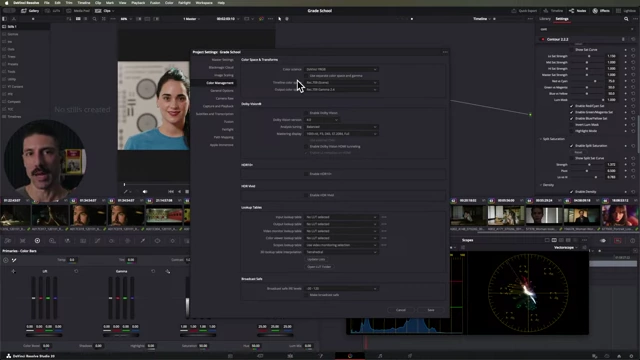Screen dimensions: 640x360
Task: Check Enable Dolby Vision HDMI tunneling
Action: (306, 146)
